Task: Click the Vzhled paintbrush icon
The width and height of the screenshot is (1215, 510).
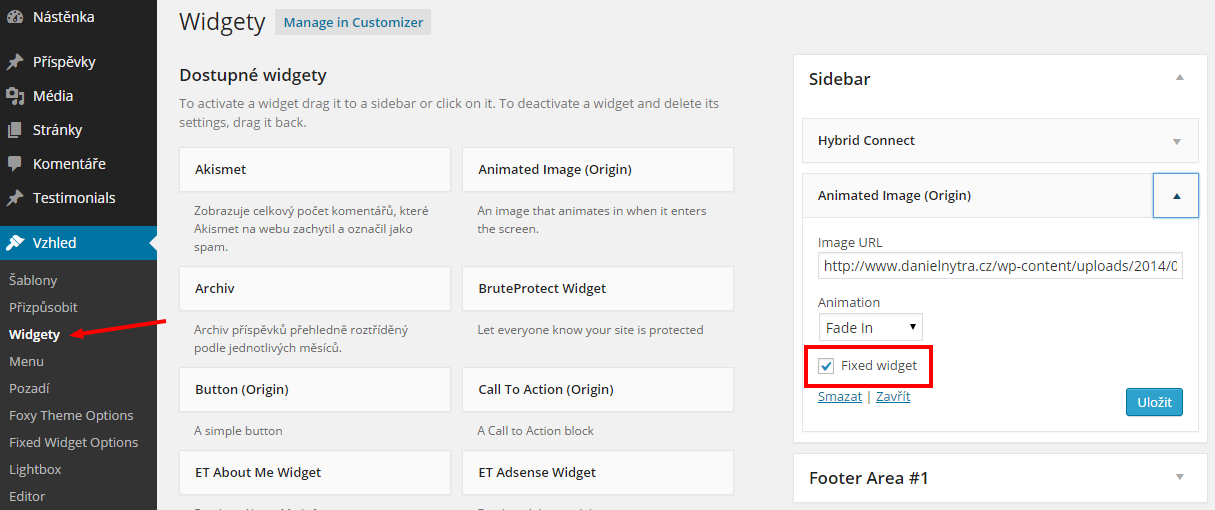Action: (15, 243)
